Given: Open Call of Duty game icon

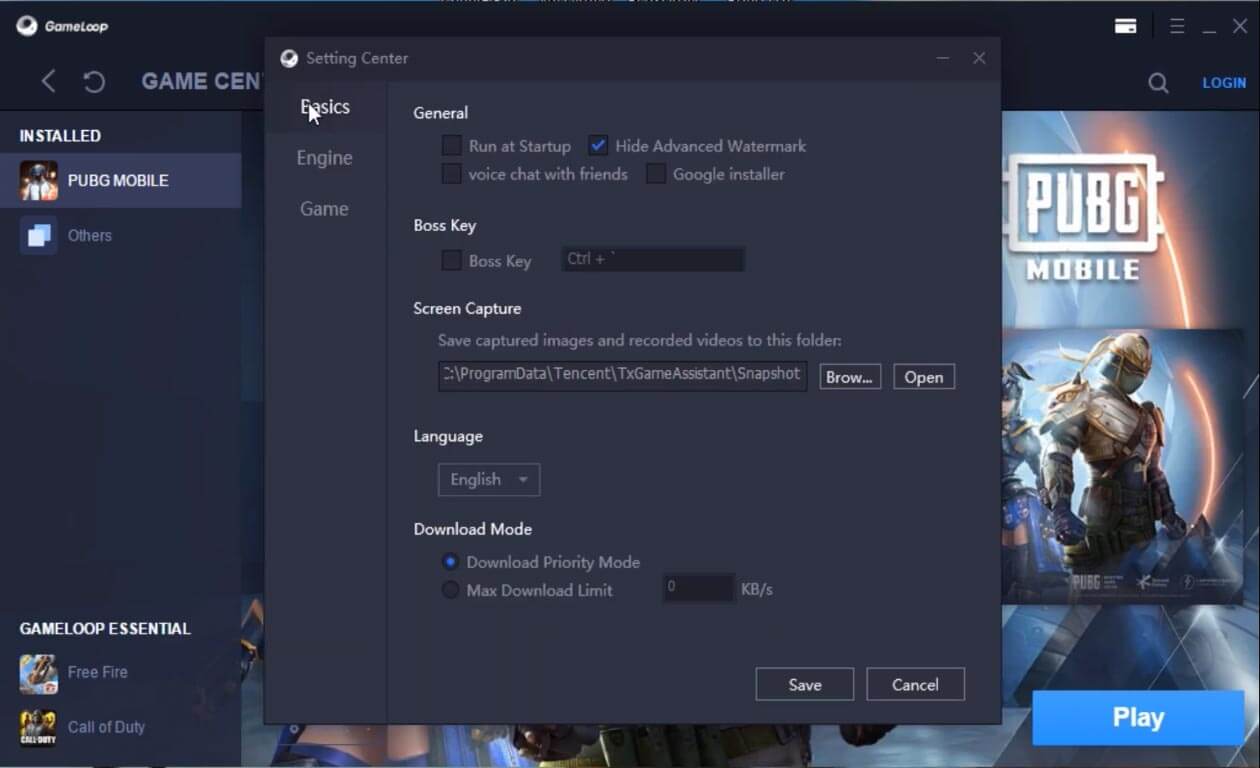Looking at the screenshot, I should point(39,727).
